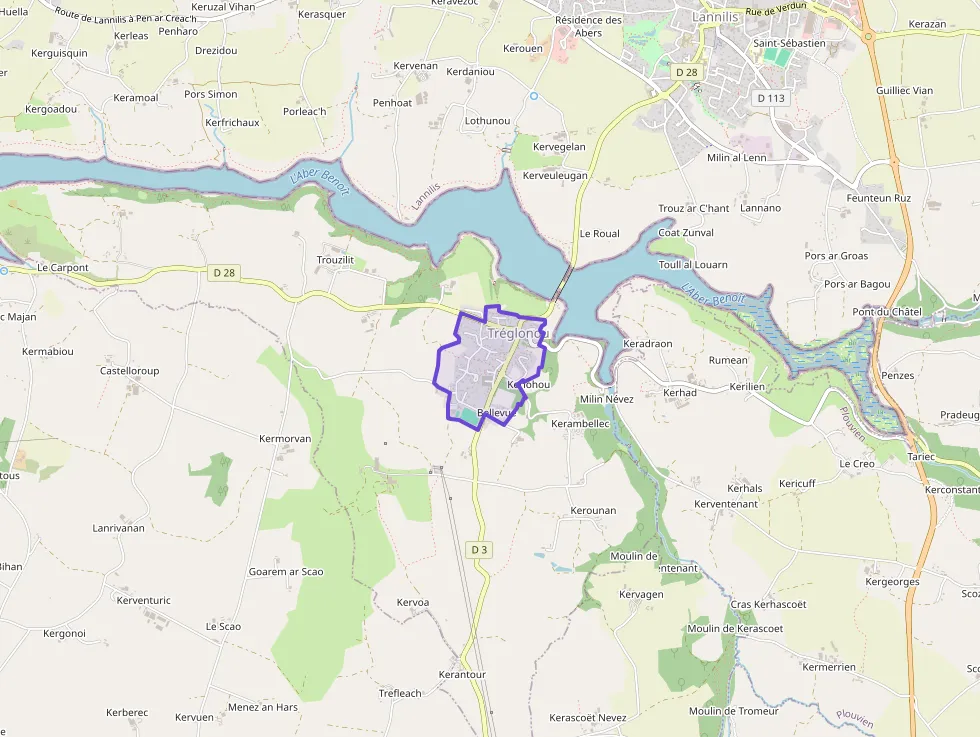The width and height of the screenshot is (980, 737).
Task: Click the D 3 road shield
Action: (x=479, y=549)
